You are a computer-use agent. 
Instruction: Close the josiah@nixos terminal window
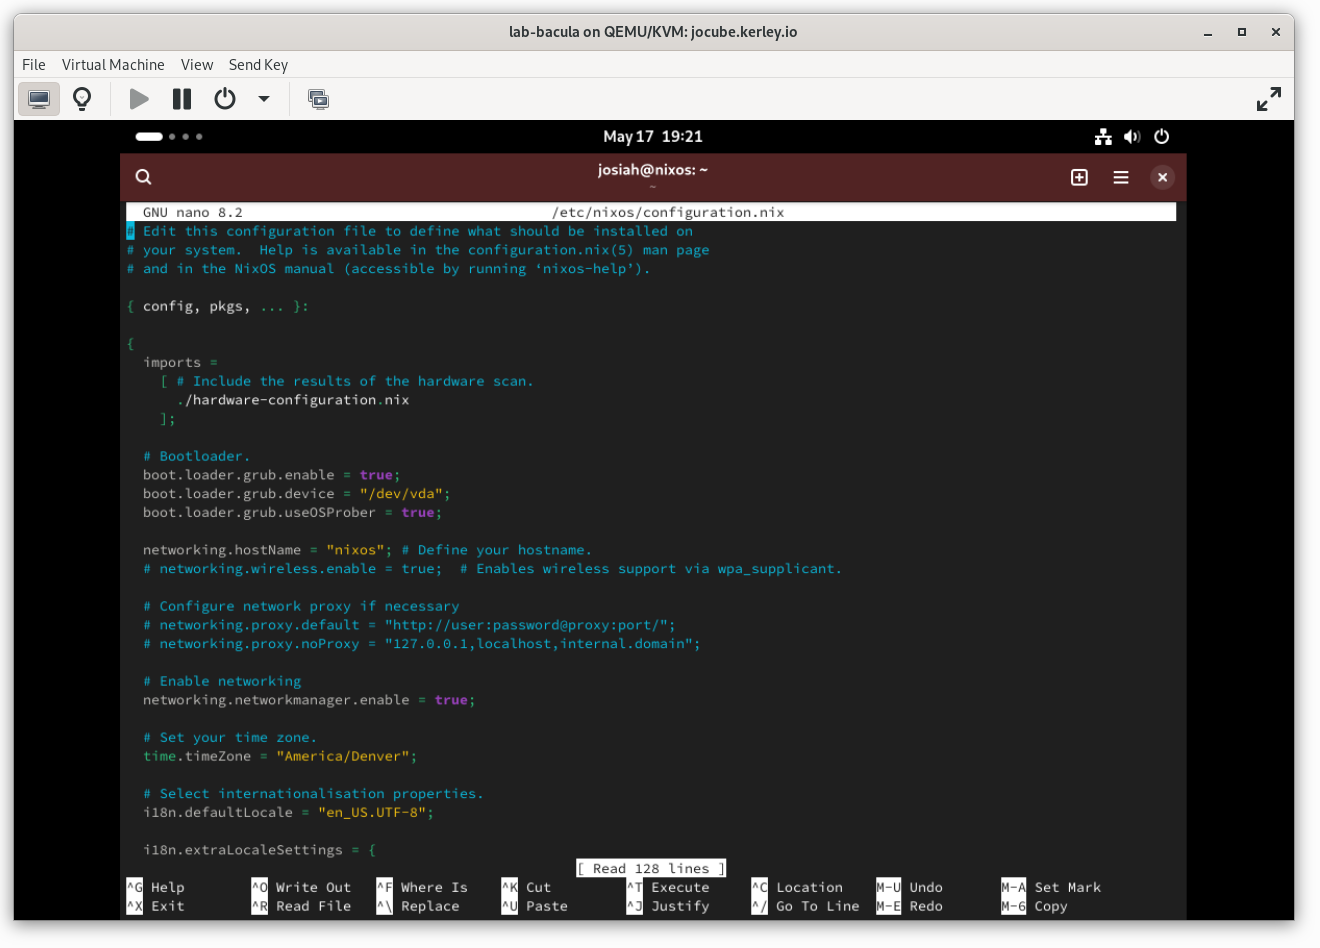tap(1162, 177)
